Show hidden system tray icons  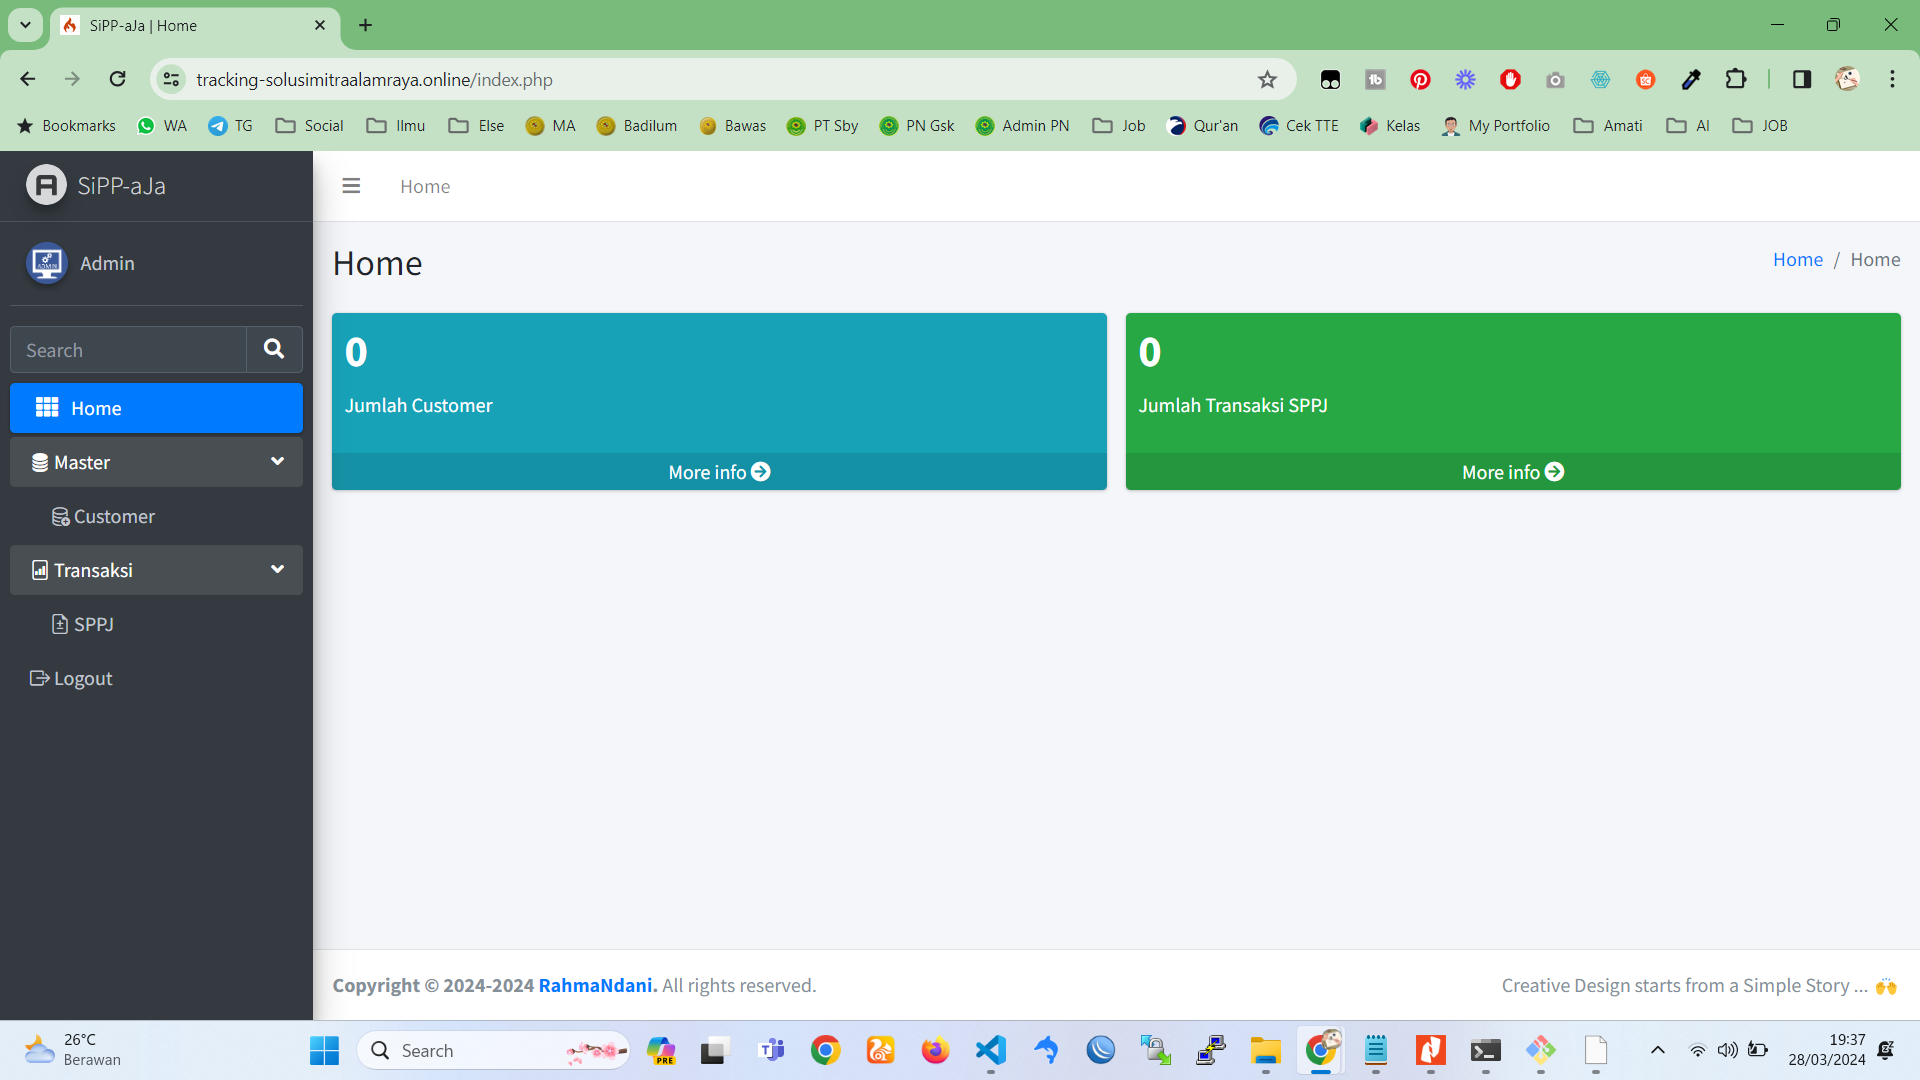click(x=1657, y=1050)
